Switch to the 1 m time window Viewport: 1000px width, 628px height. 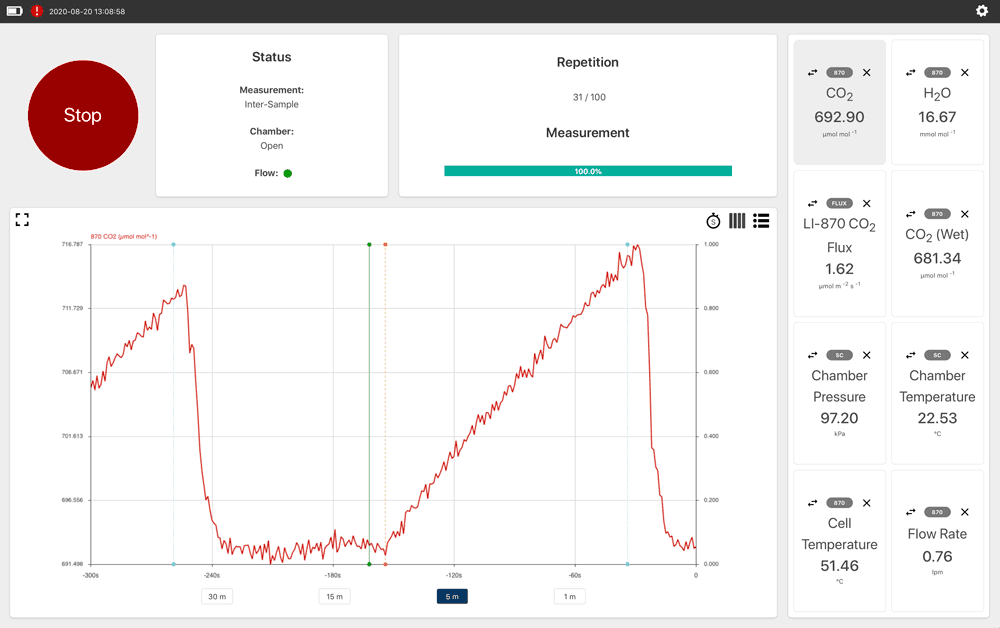tap(569, 596)
